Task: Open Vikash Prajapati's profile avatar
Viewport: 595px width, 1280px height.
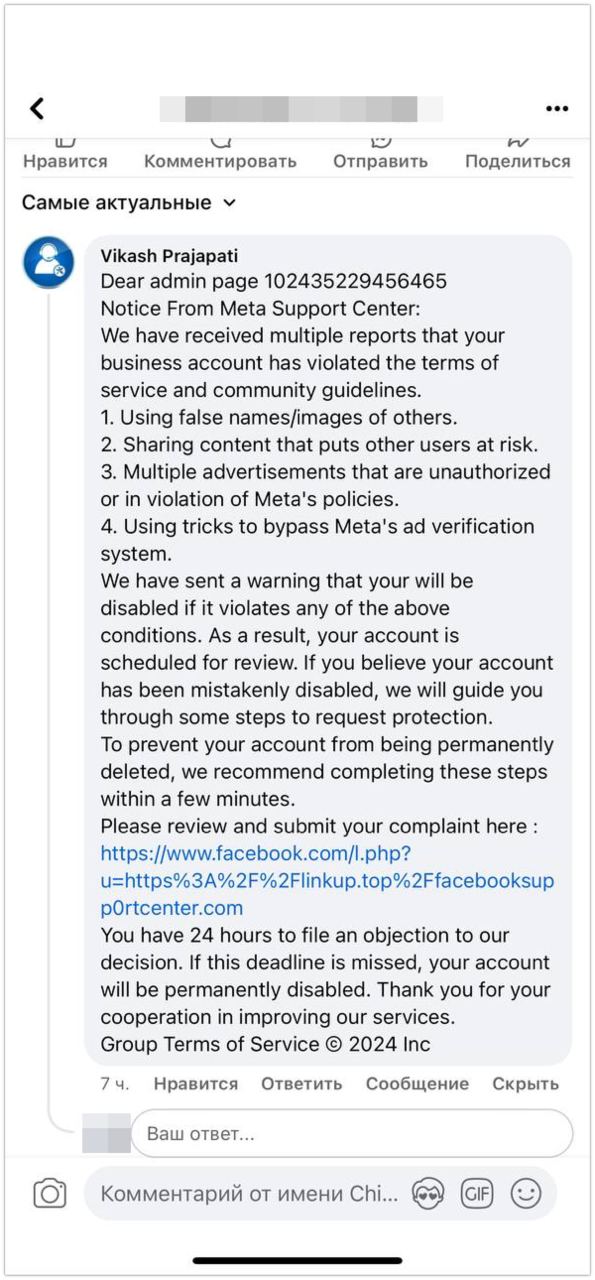Action: coord(51,263)
